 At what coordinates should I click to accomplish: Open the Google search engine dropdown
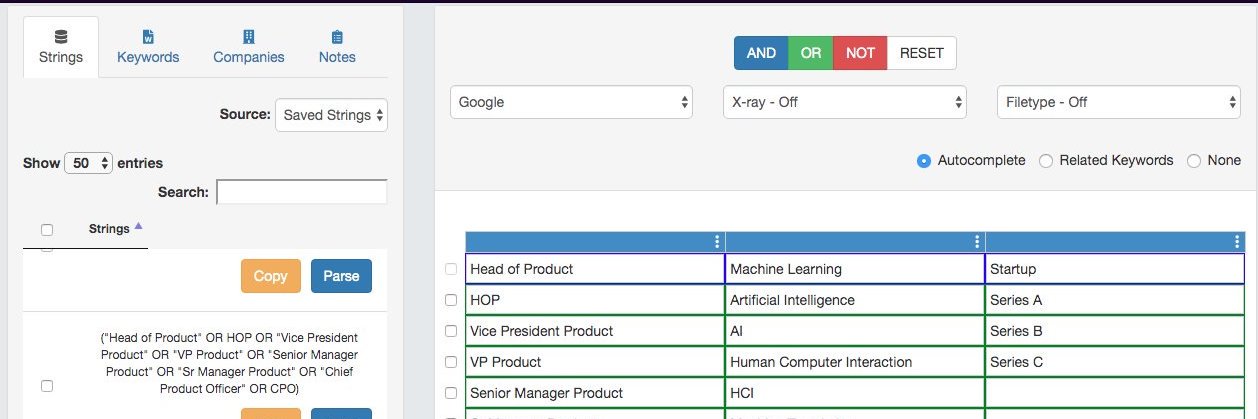coord(572,102)
